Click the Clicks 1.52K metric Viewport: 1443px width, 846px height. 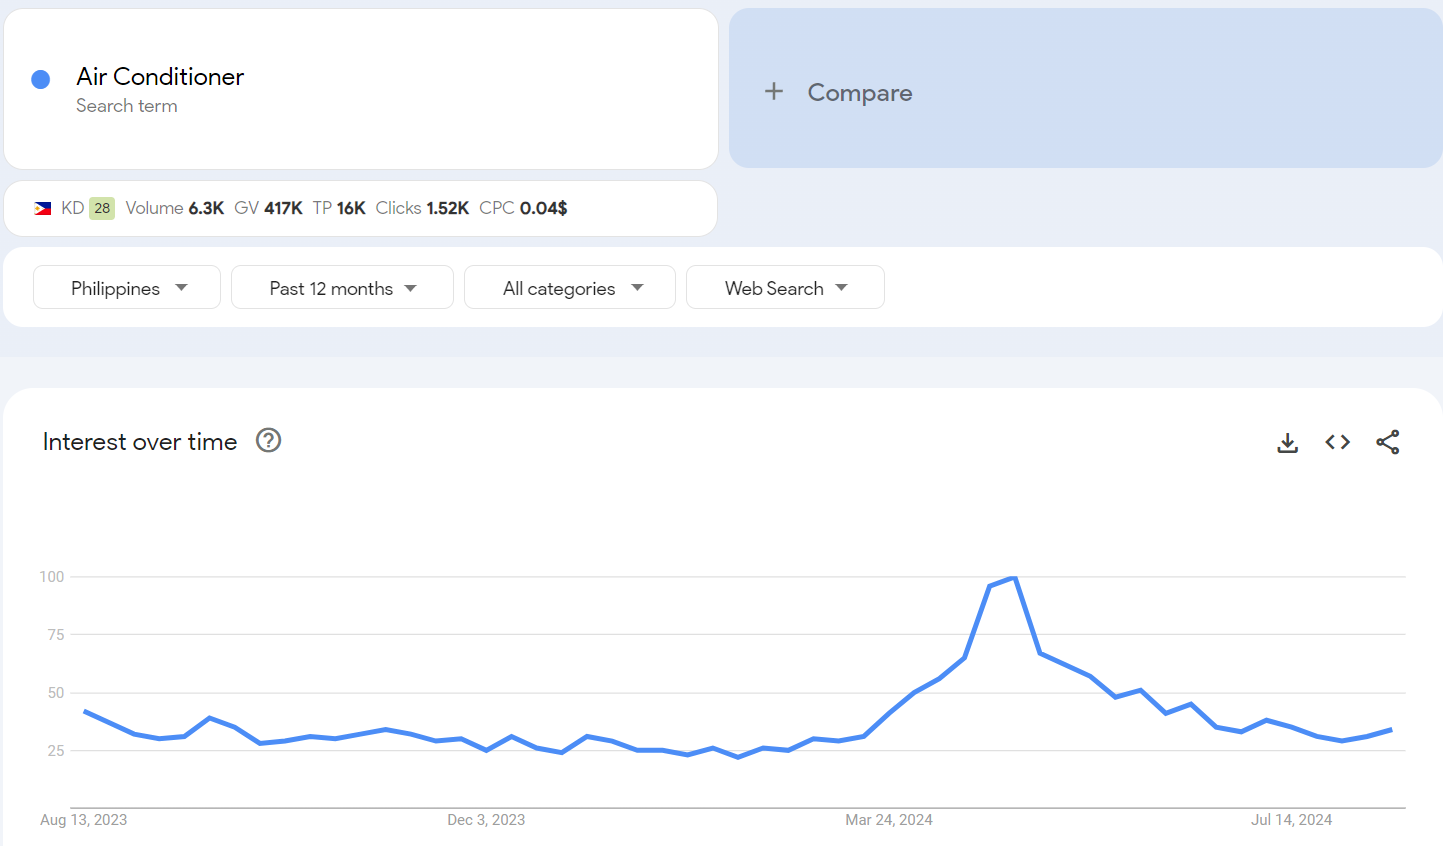click(x=422, y=208)
